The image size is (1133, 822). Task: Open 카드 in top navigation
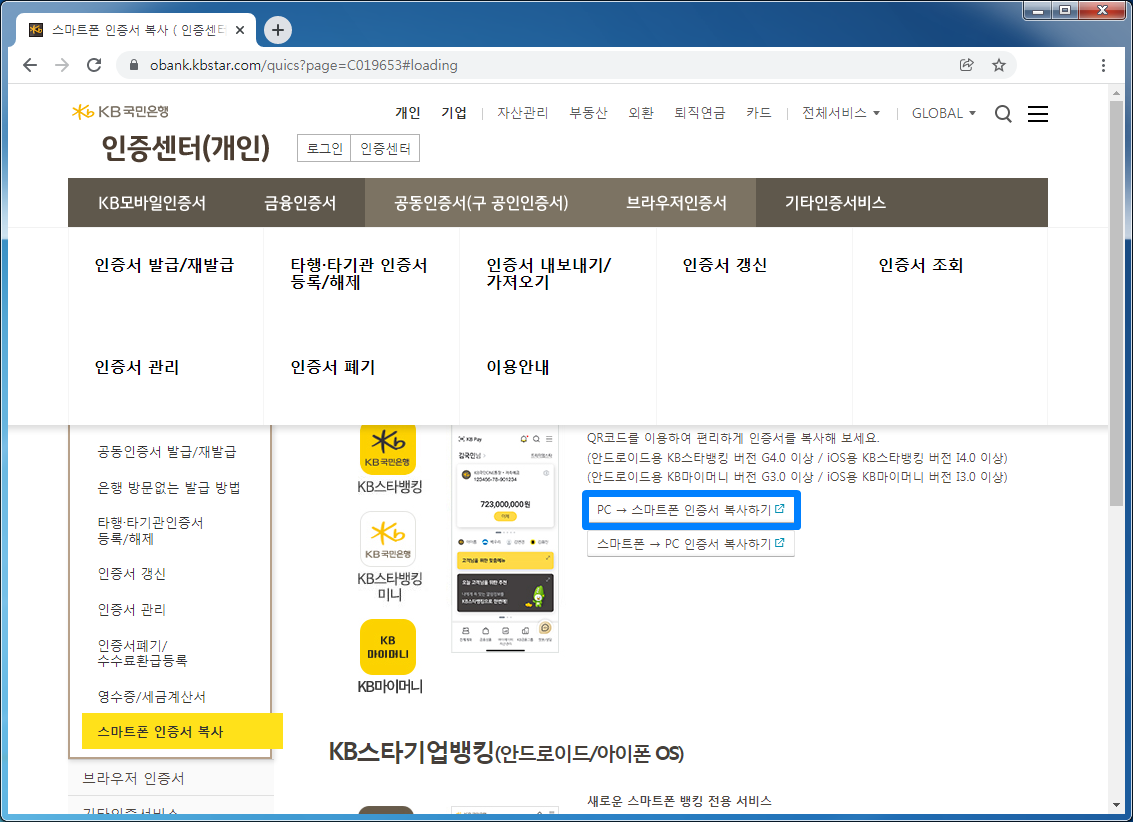coord(759,113)
